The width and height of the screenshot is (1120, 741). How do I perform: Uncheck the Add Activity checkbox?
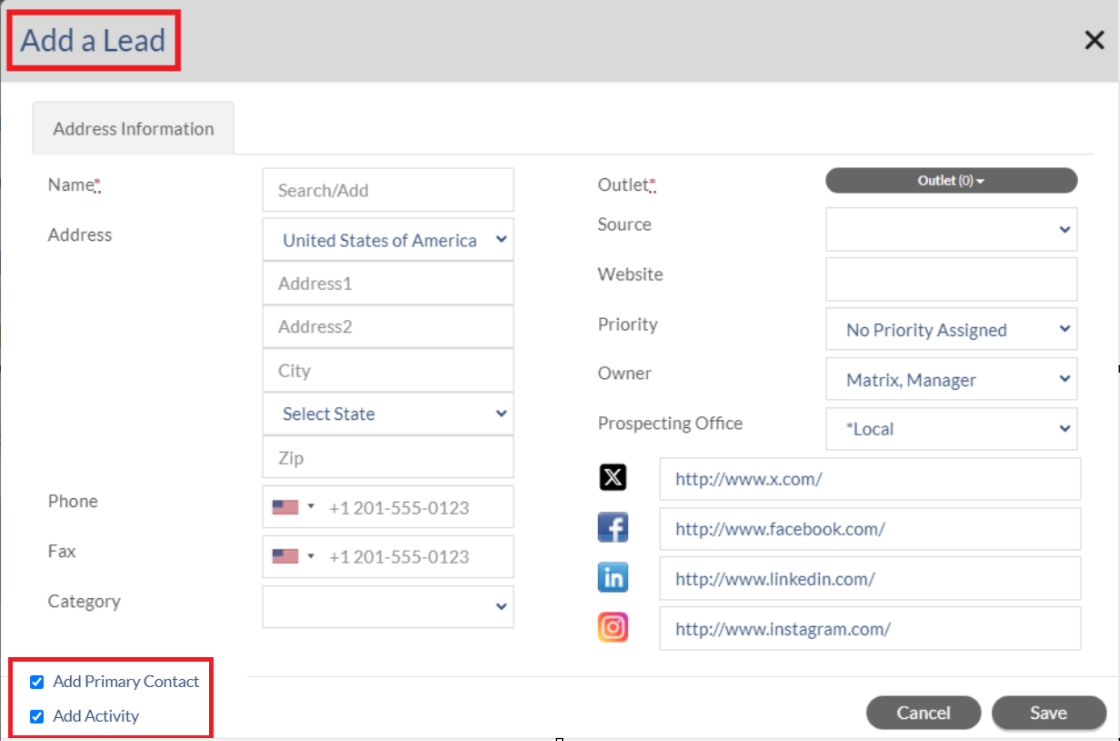point(37,716)
